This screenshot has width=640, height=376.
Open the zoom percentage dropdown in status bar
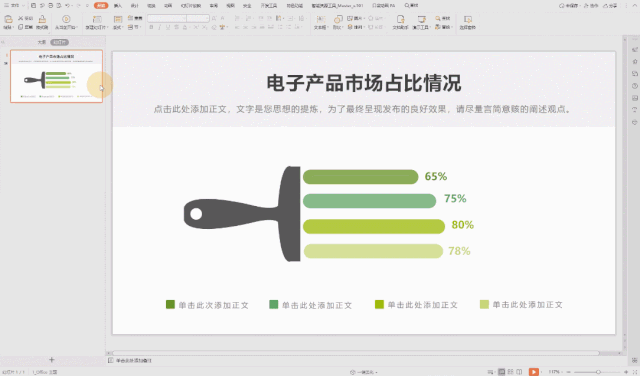coord(555,372)
